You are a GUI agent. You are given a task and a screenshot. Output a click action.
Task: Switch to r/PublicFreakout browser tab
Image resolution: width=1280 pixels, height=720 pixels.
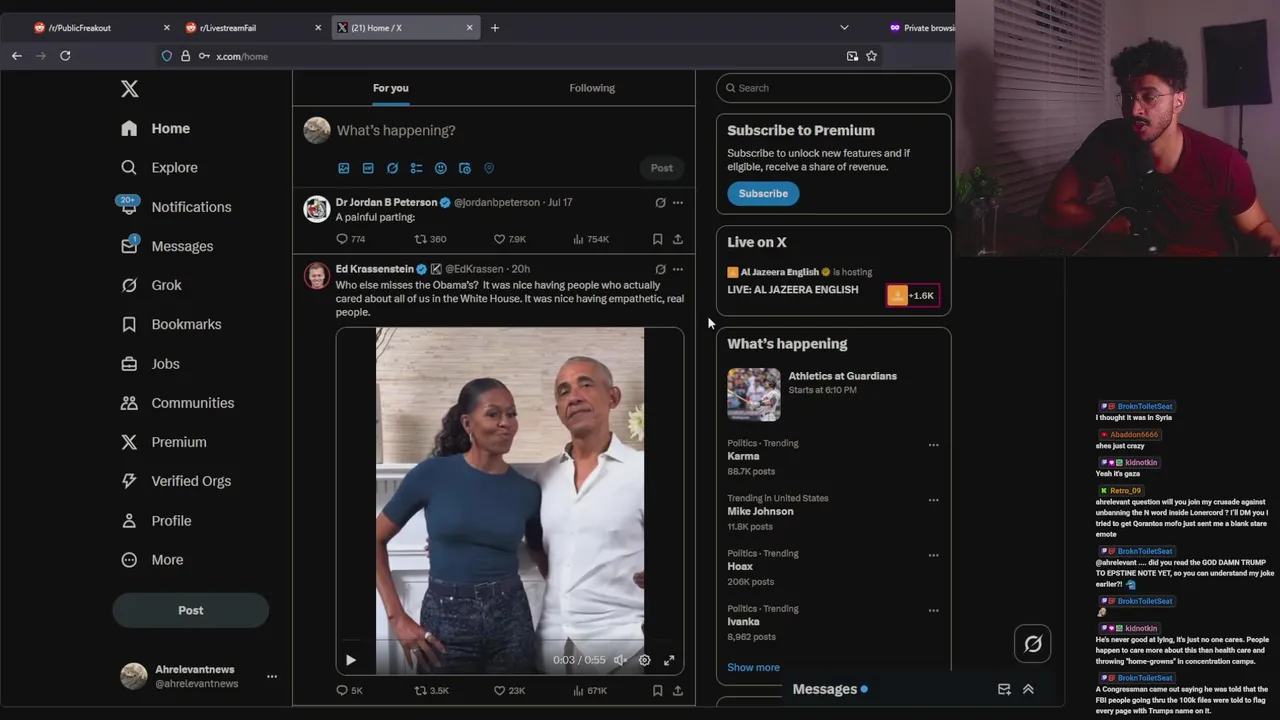click(x=100, y=28)
